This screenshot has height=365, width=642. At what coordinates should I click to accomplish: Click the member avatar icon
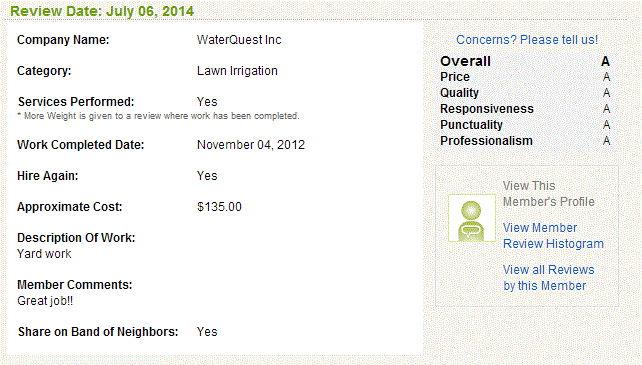(x=472, y=218)
